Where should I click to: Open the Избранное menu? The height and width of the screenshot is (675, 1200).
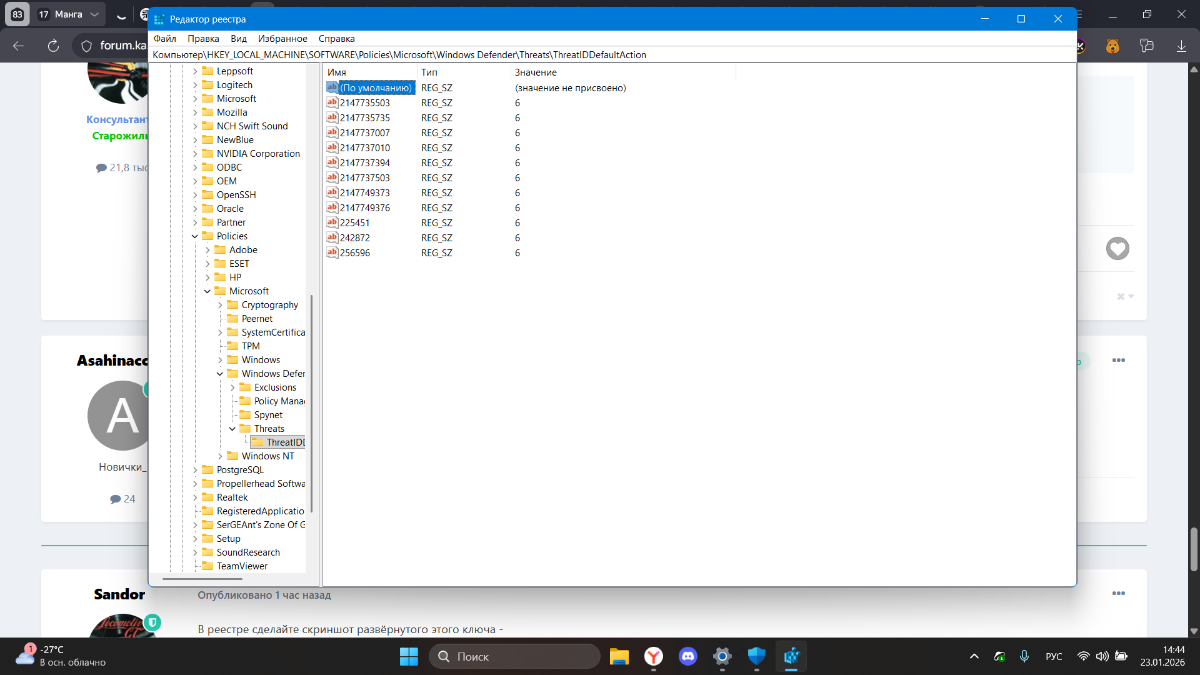275,38
